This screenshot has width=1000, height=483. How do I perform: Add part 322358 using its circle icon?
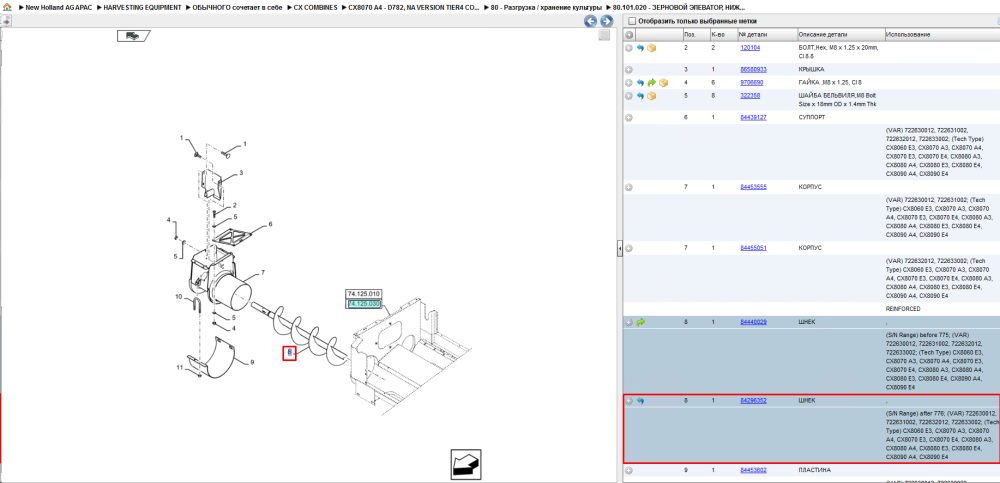click(629, 96)
